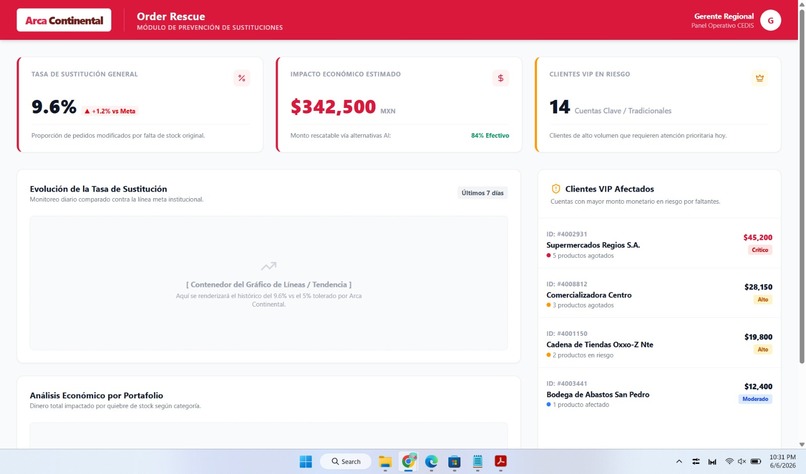Click the muted volume tray icon
The height and width of the screenshot is (474, 806).
click(x=742, y=462)
